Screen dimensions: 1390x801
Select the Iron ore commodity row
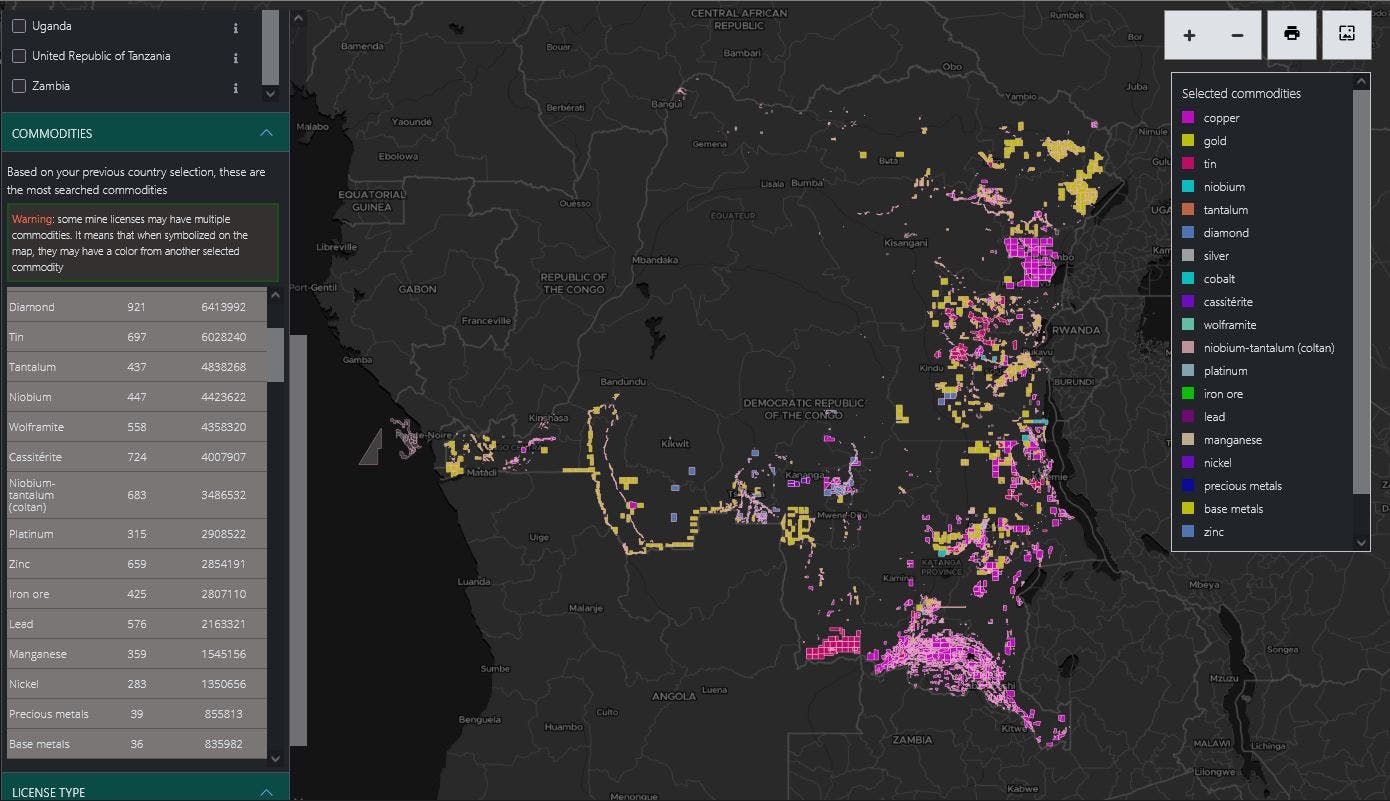(x=136, y=594)
